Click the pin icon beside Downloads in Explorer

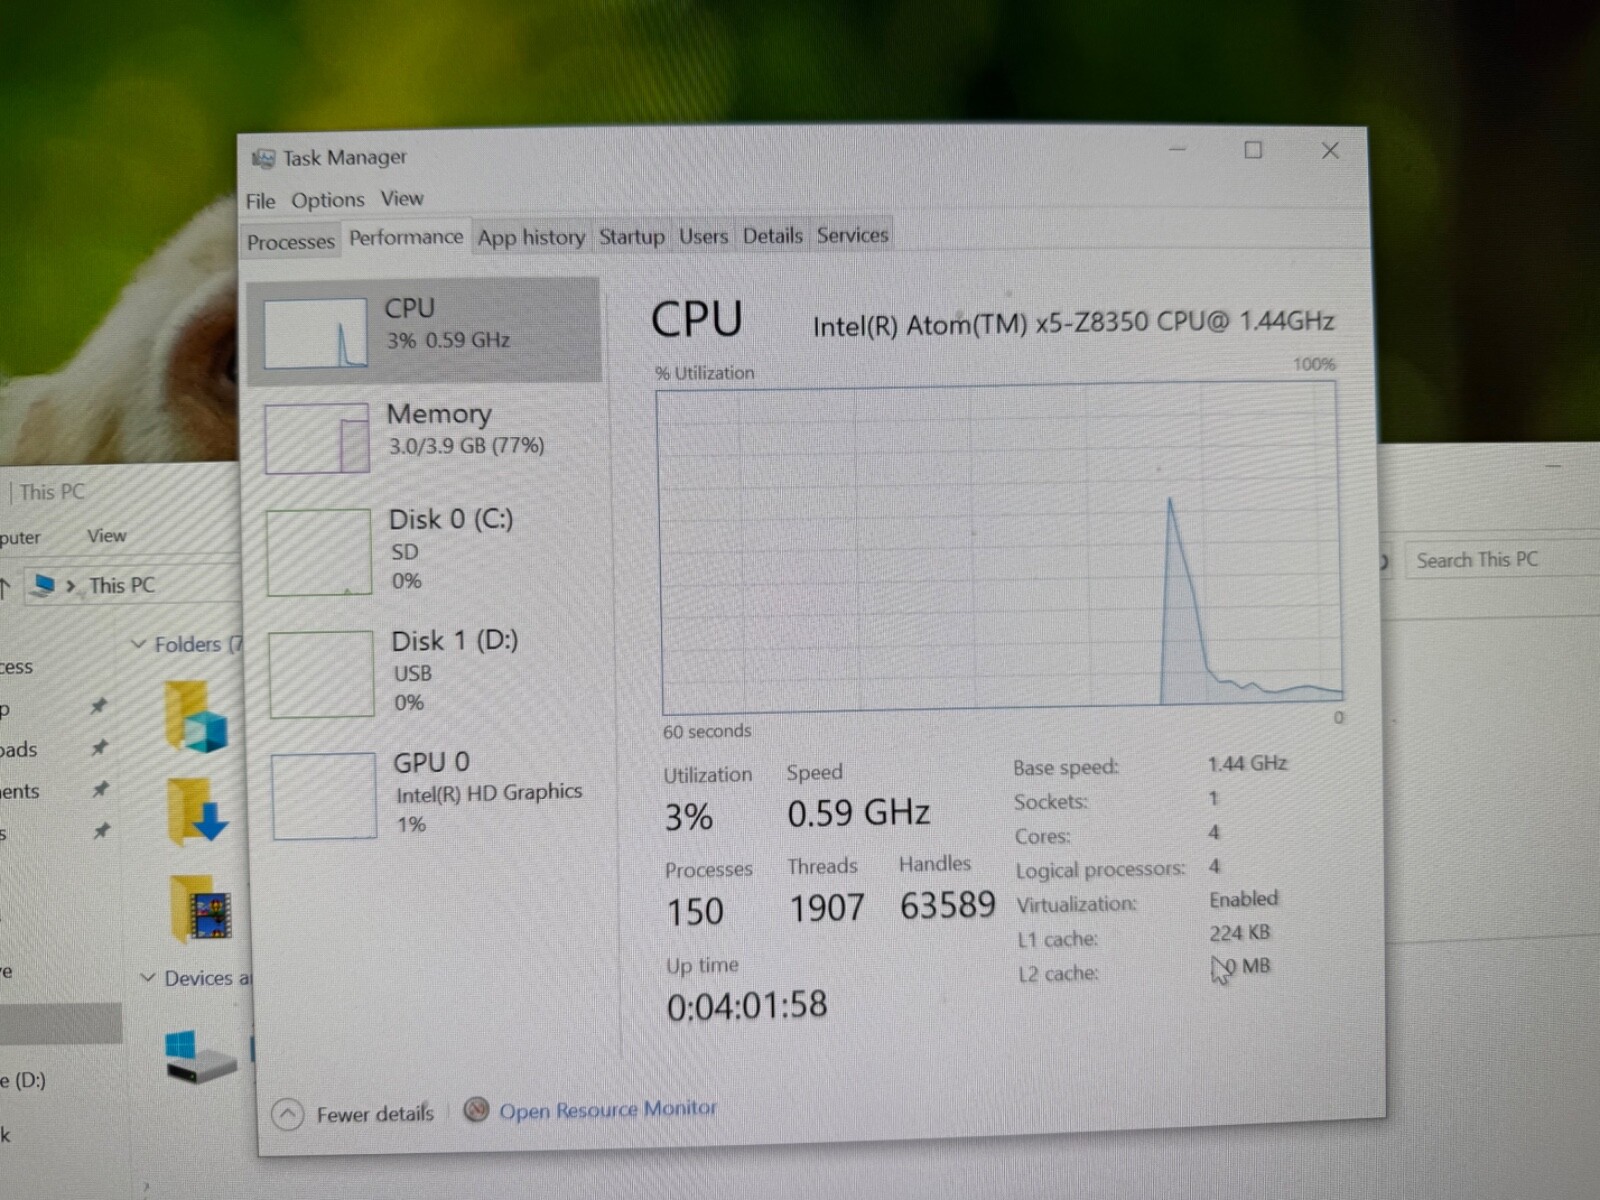[99, 747]
